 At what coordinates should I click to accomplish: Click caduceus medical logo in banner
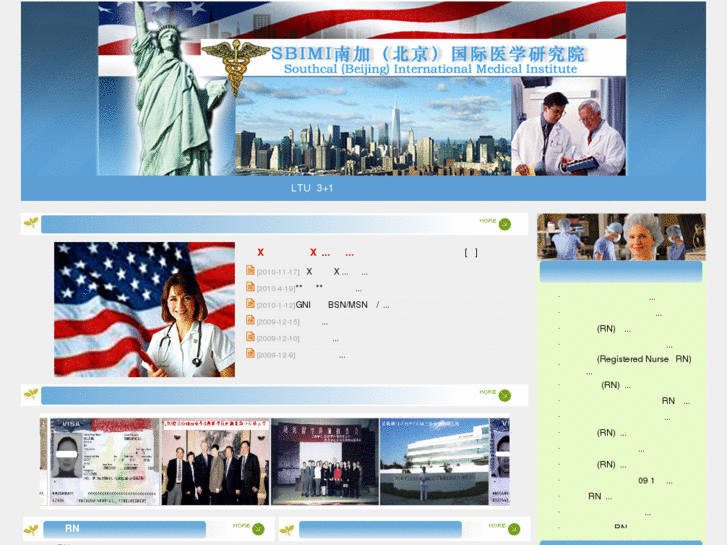coord(236,66)
